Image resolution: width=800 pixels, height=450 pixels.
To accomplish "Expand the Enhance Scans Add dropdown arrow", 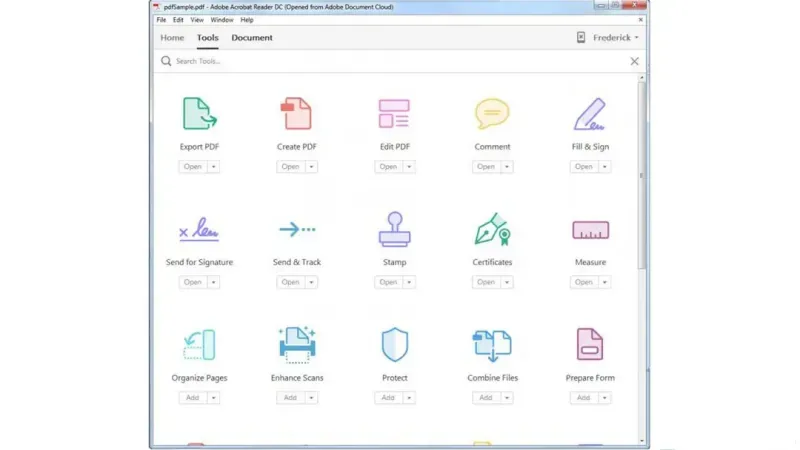I will tap(311, 397).
